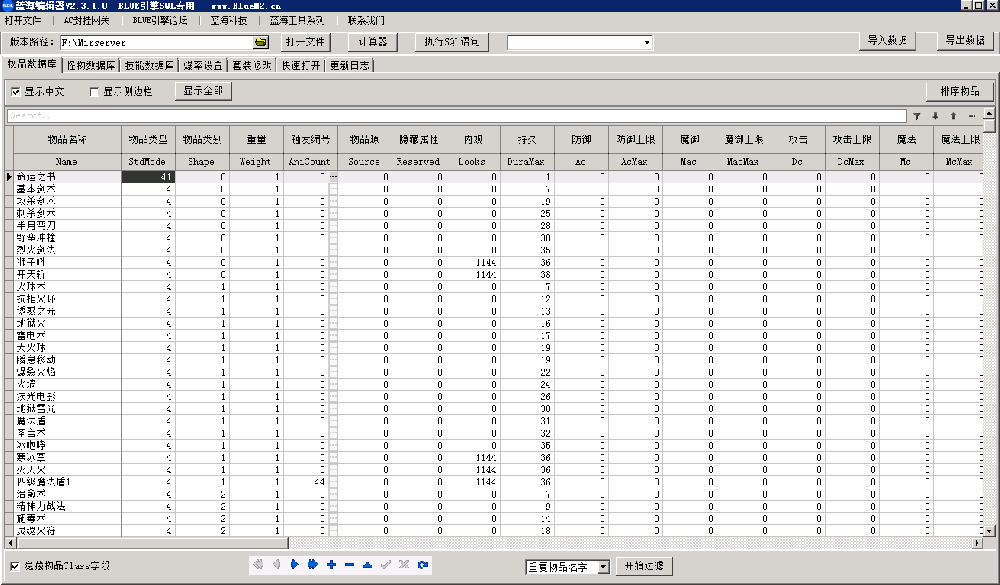Switch to the 物品数据库 tab

pos(32,64)
